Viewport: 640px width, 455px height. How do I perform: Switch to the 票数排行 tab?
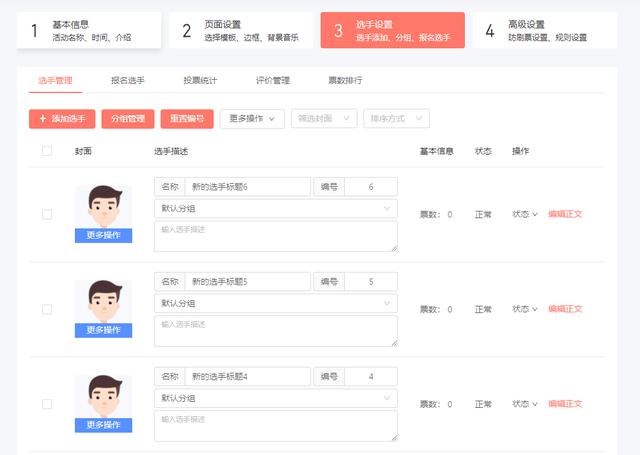pyautogui.click(x=345, y=80)
